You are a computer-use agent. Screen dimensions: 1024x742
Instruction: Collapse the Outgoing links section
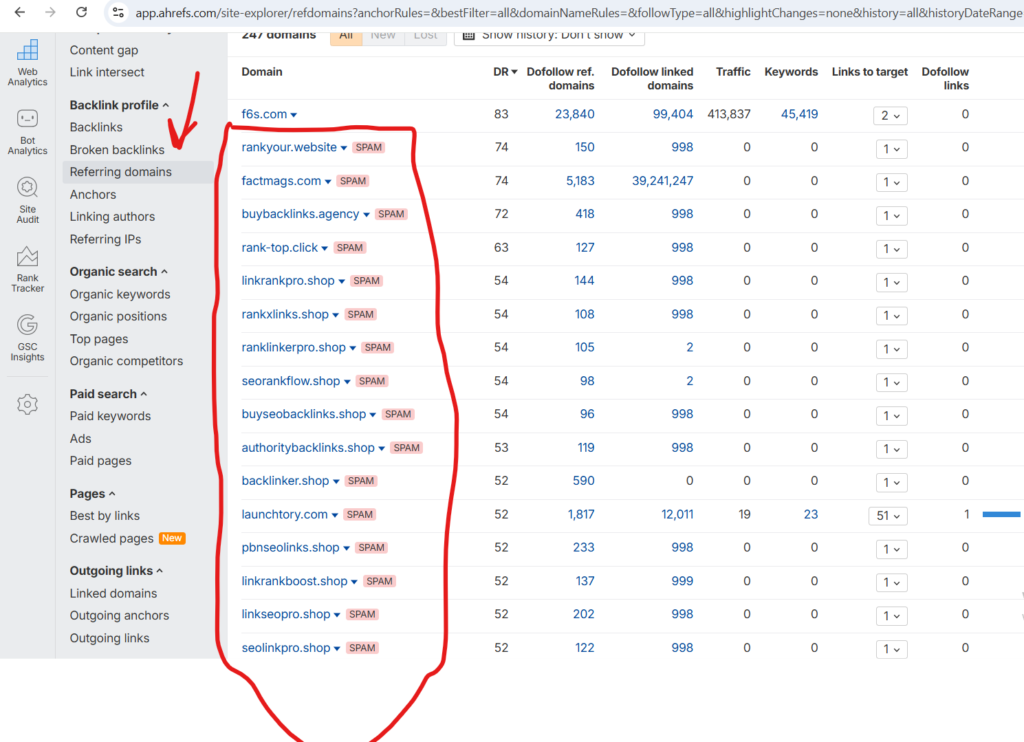point(116,571)
